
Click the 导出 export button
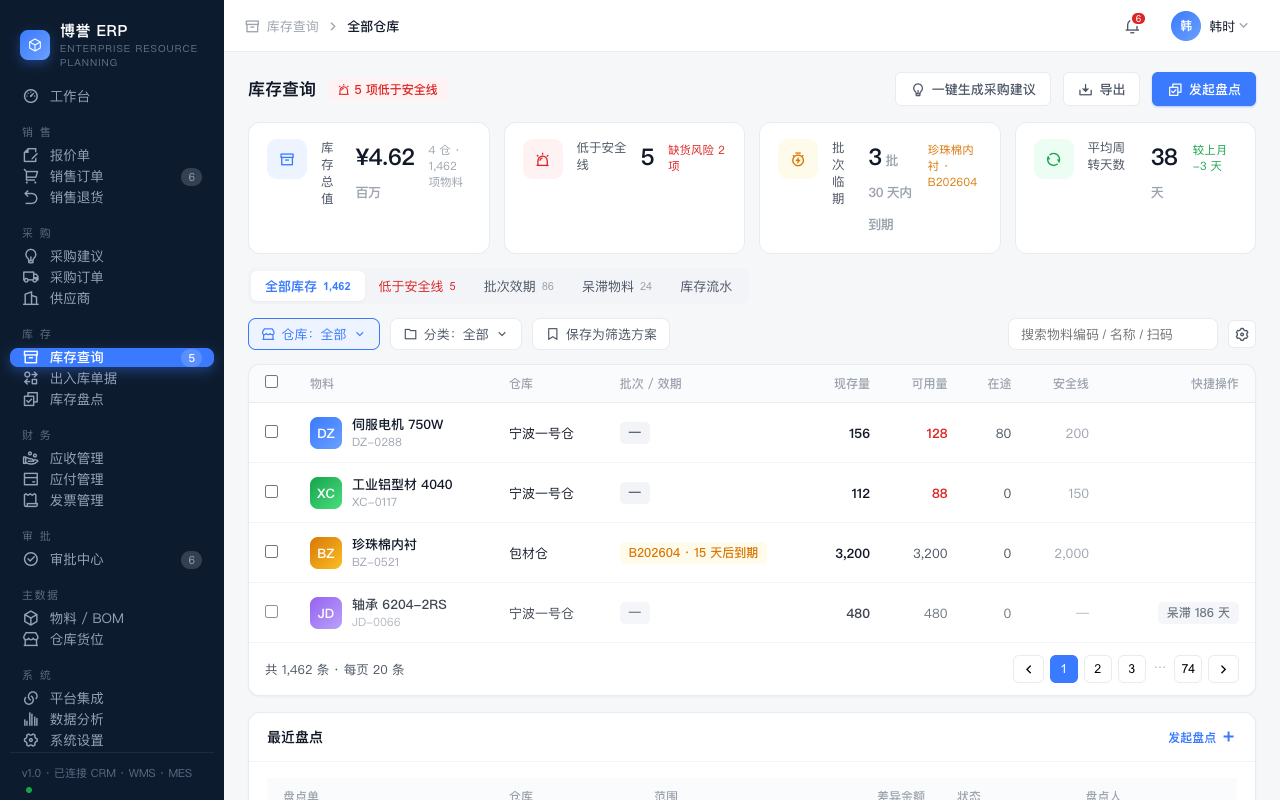(x=1101, y=89)
